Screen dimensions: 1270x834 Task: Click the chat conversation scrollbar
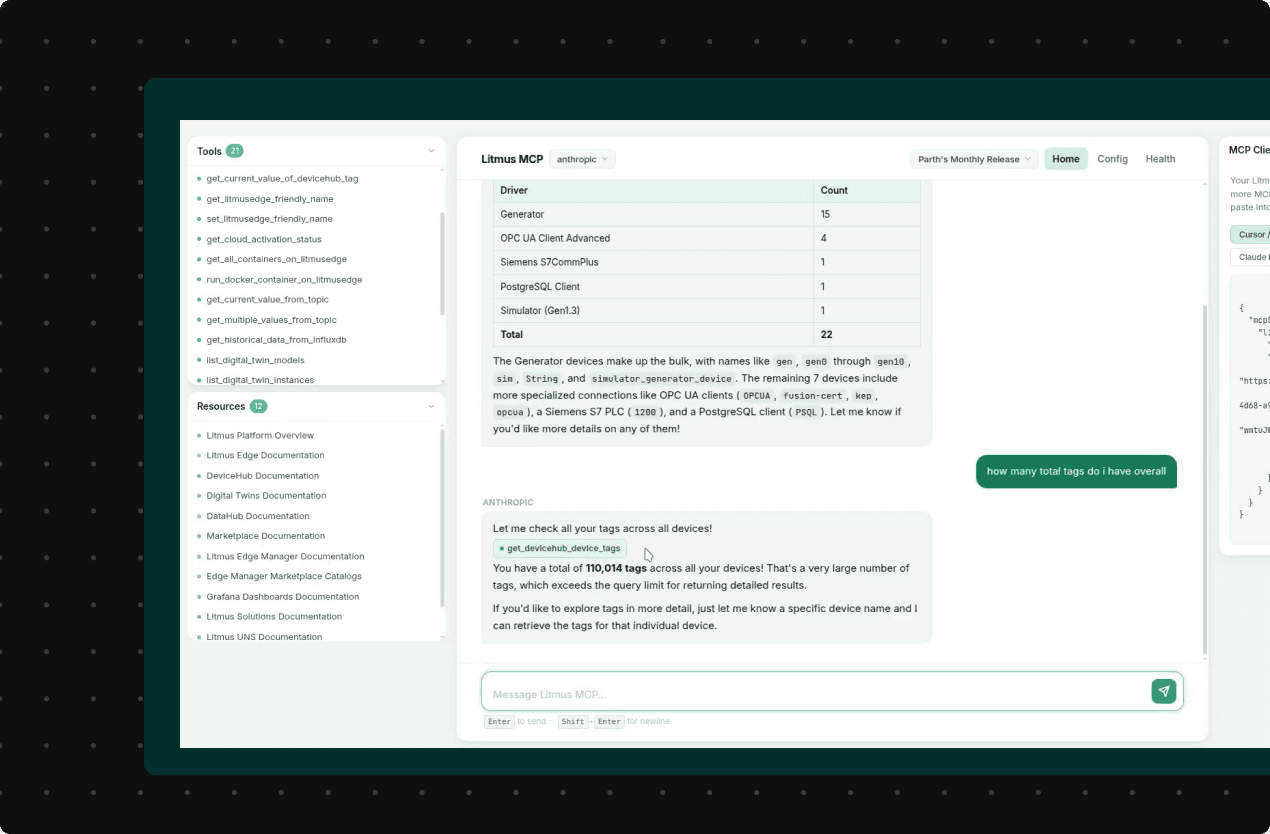pos(1205,480)
